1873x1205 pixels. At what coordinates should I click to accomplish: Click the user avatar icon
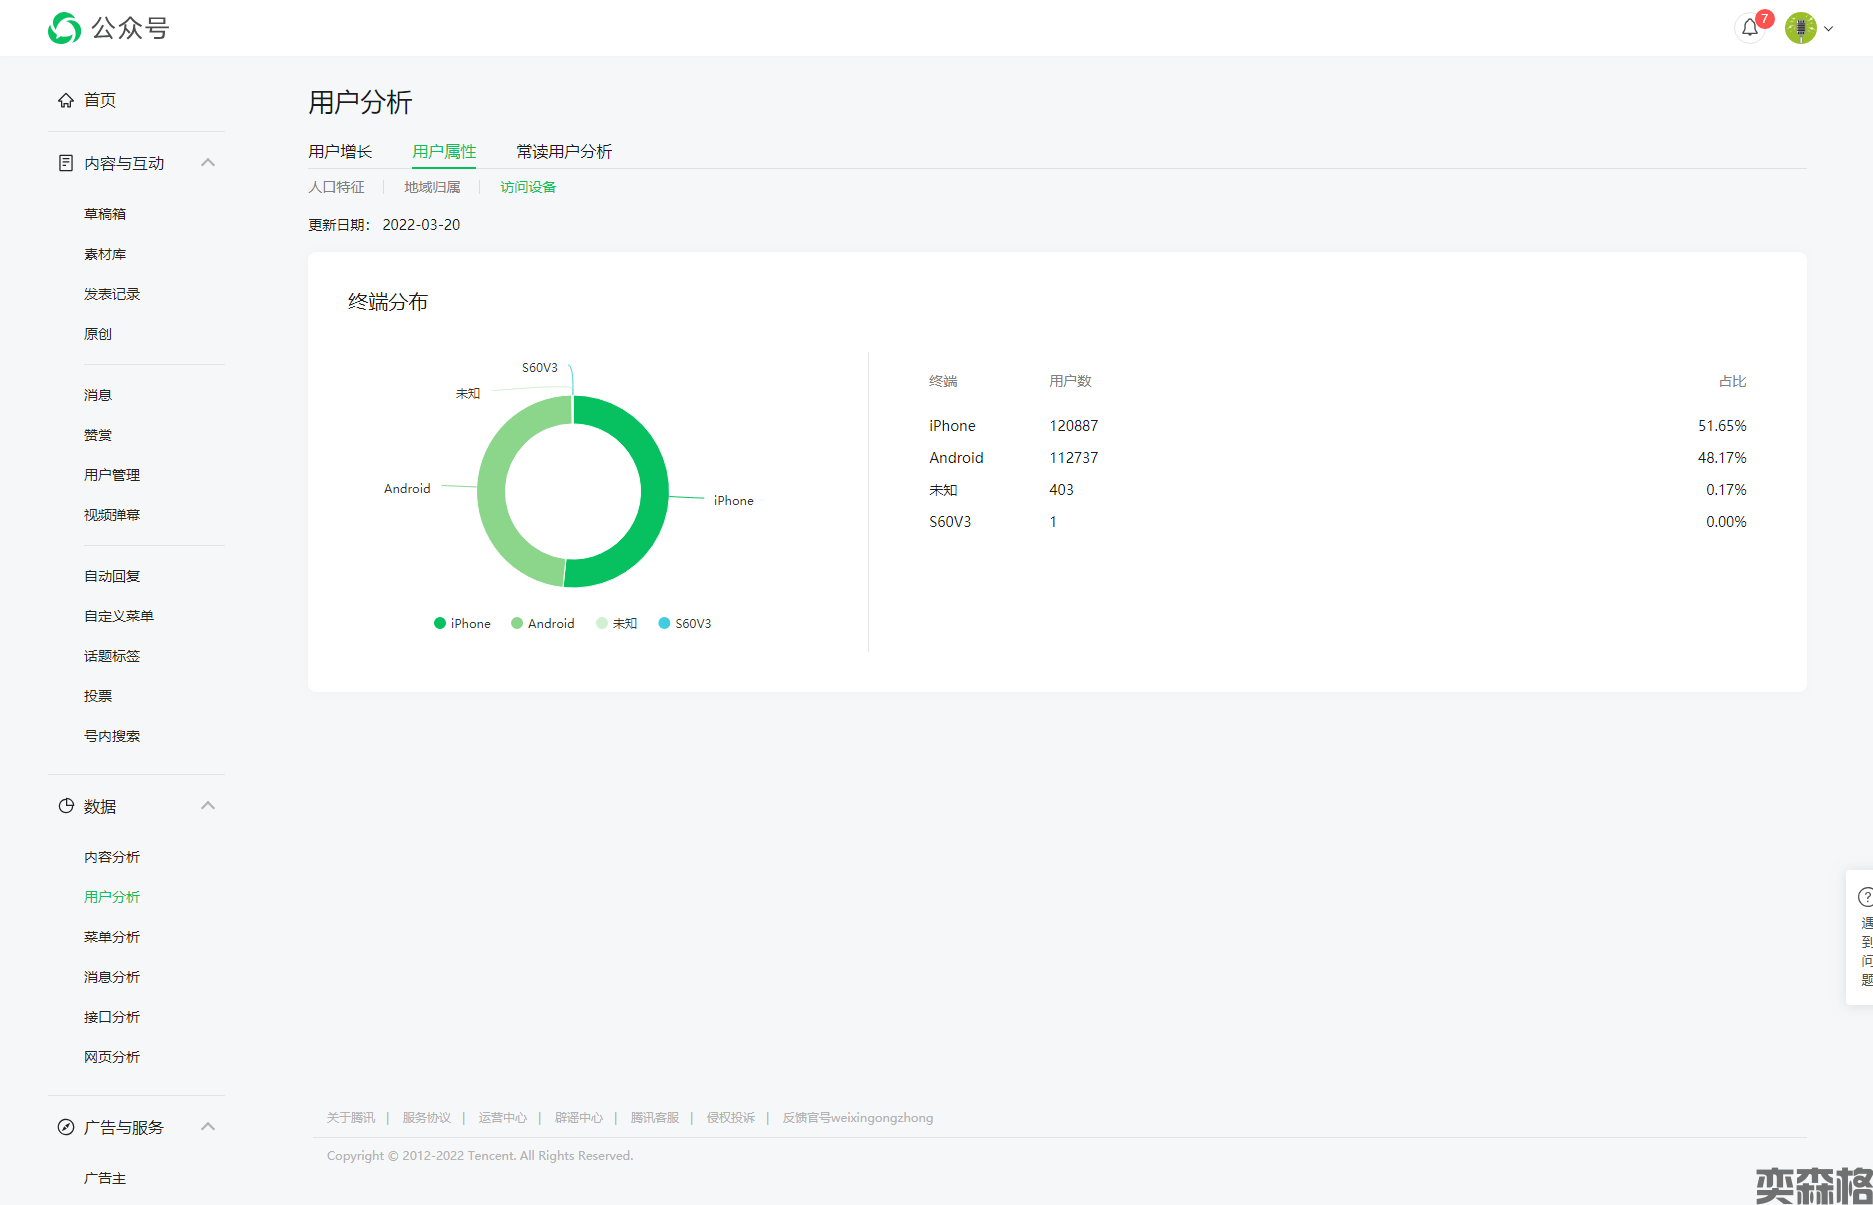(1800, 28)
